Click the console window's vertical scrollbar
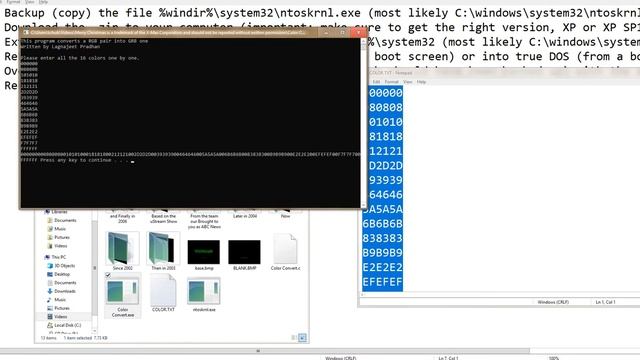The height and width of the screenshot is (360, 640). point(364,122)
